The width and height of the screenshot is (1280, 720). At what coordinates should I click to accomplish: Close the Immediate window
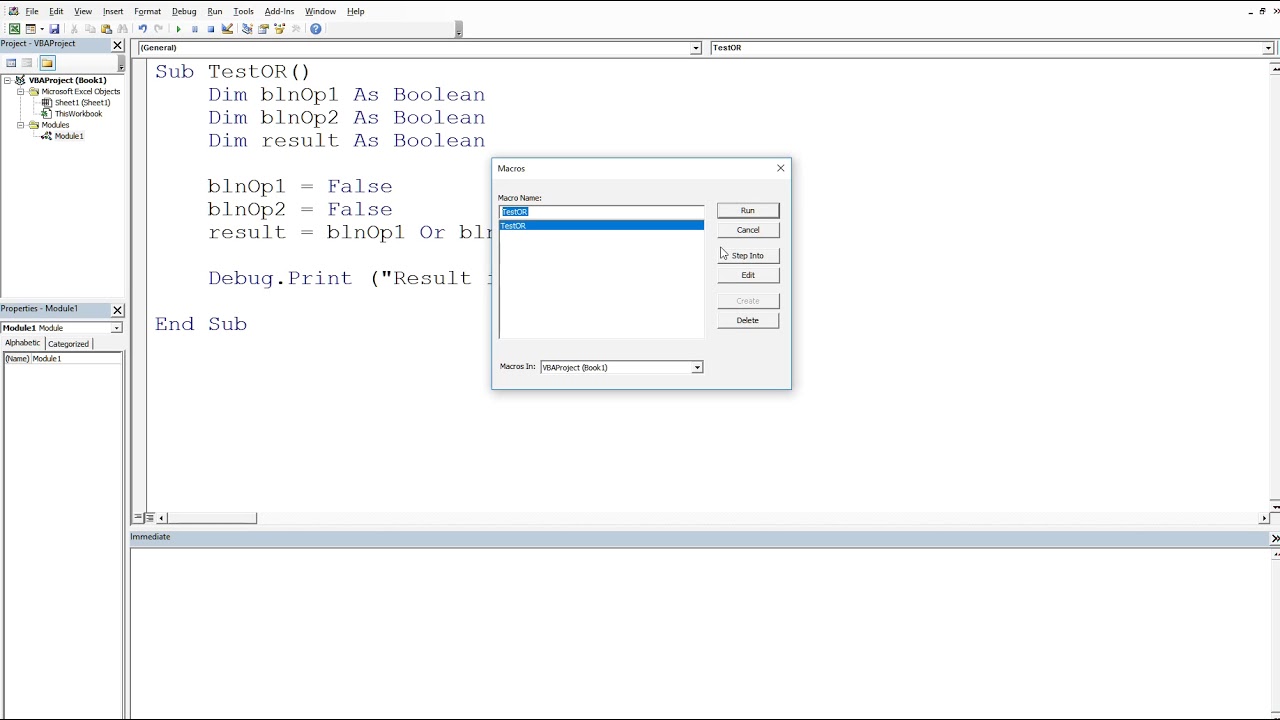(1275, 538)
